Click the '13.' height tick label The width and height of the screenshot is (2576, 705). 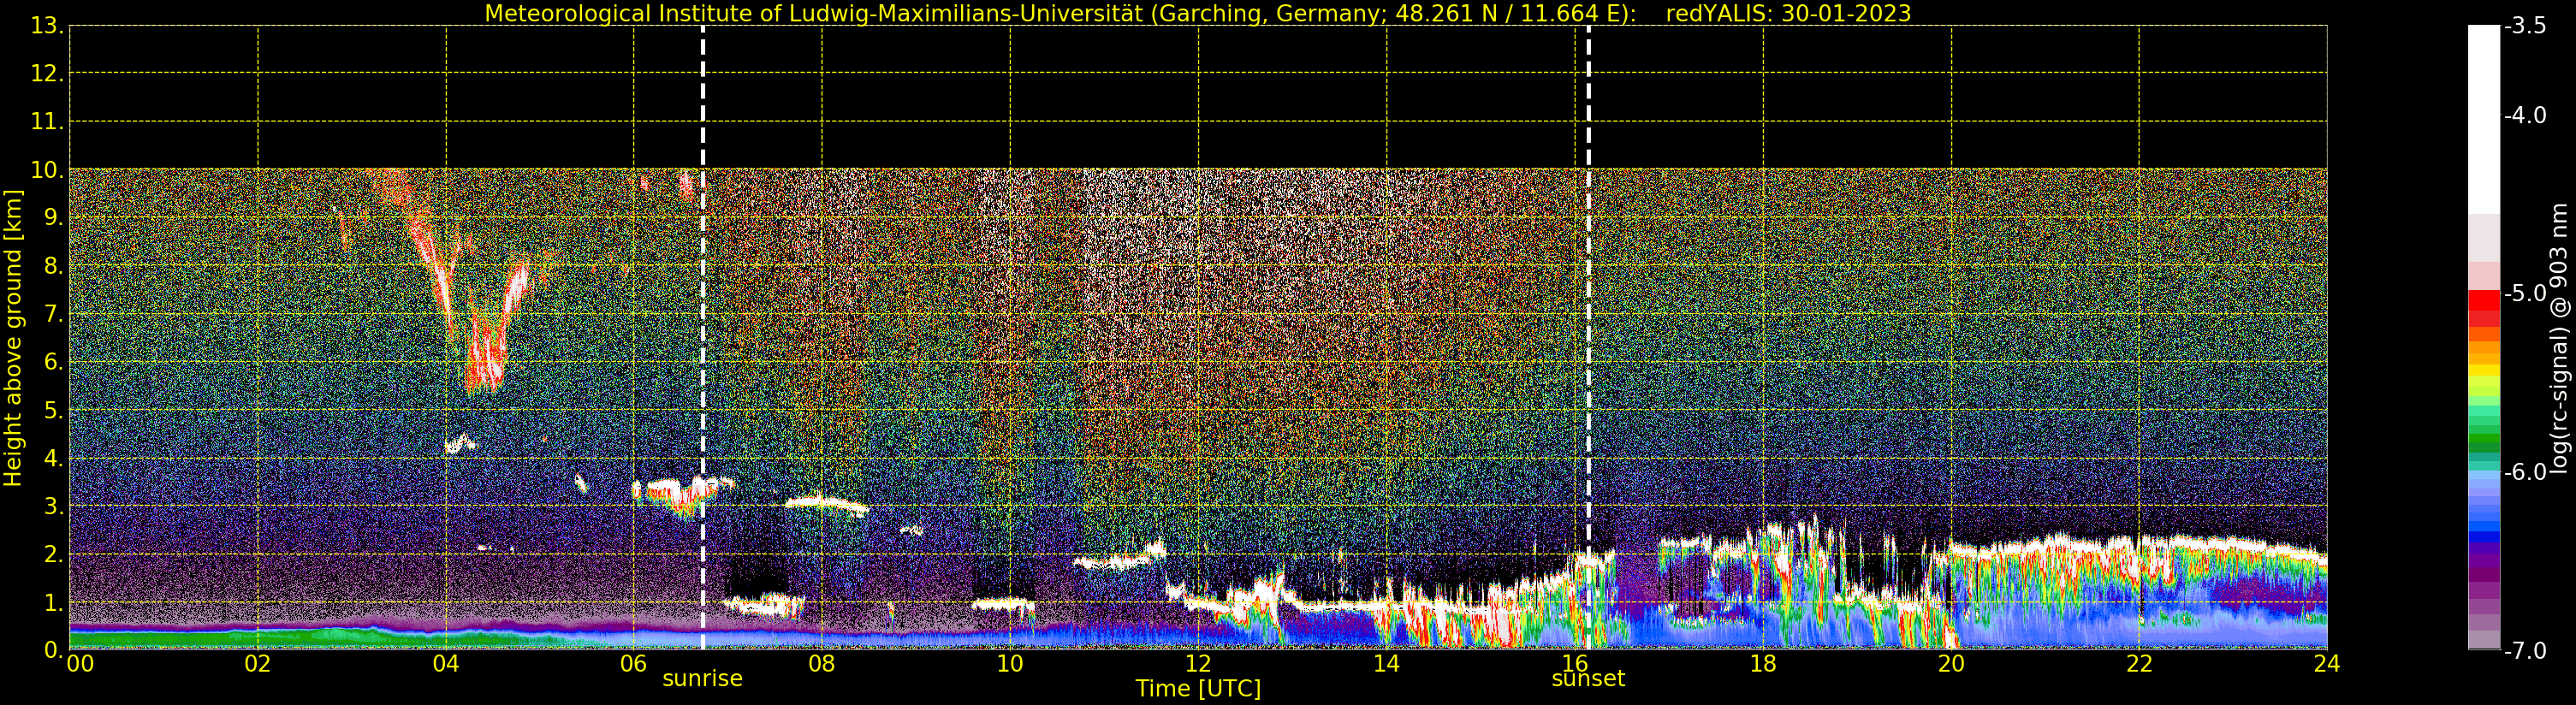(47, 26)
